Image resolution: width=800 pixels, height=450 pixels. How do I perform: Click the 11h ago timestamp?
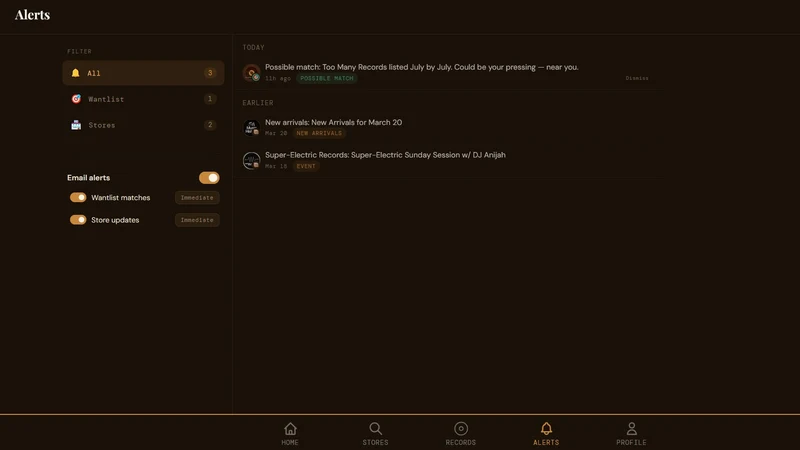pyautogui.click(x=278, y=79)
